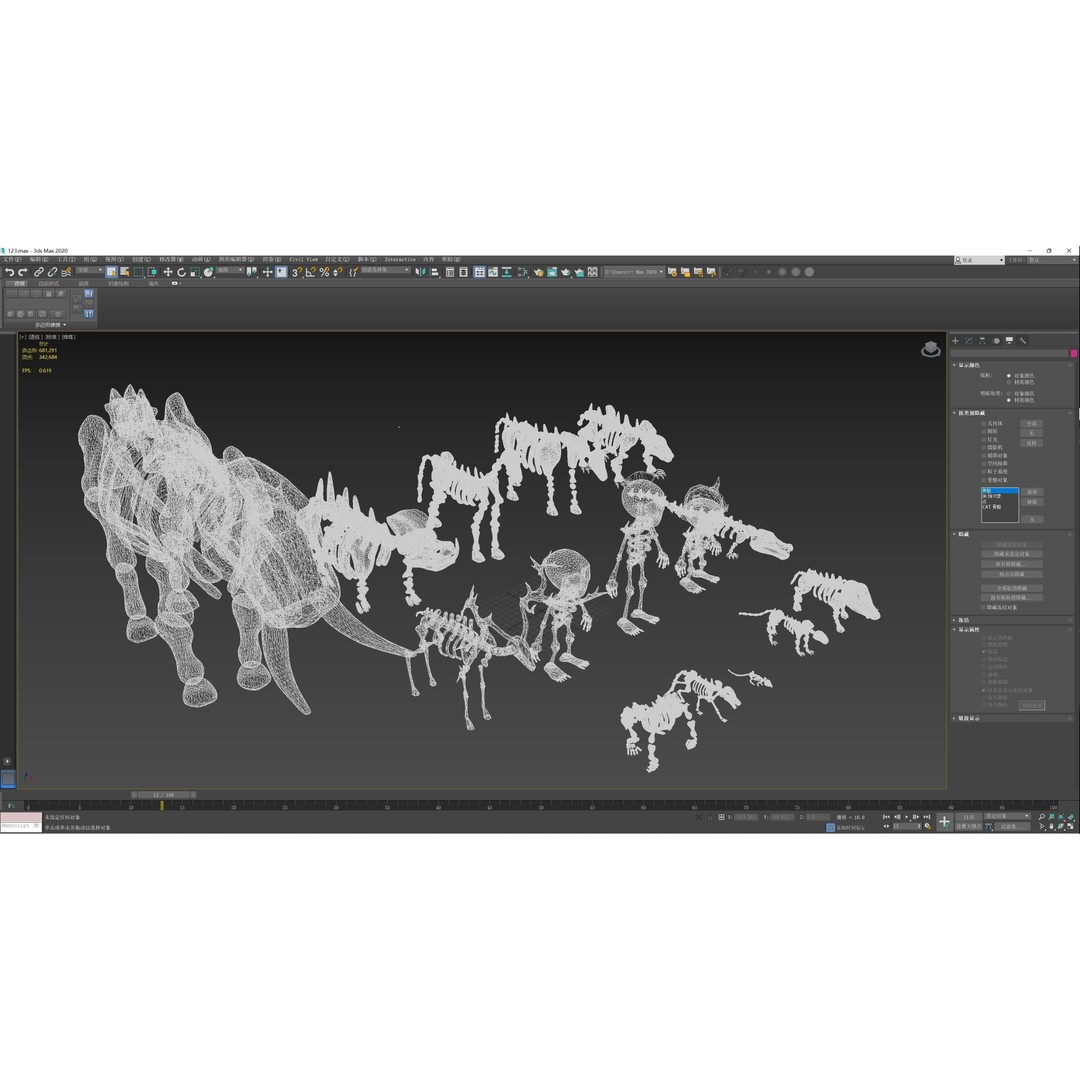The width and height of the screenshot is (1080, 1080).
Task: Open the 工具 menu
Action: coord(66,260)
